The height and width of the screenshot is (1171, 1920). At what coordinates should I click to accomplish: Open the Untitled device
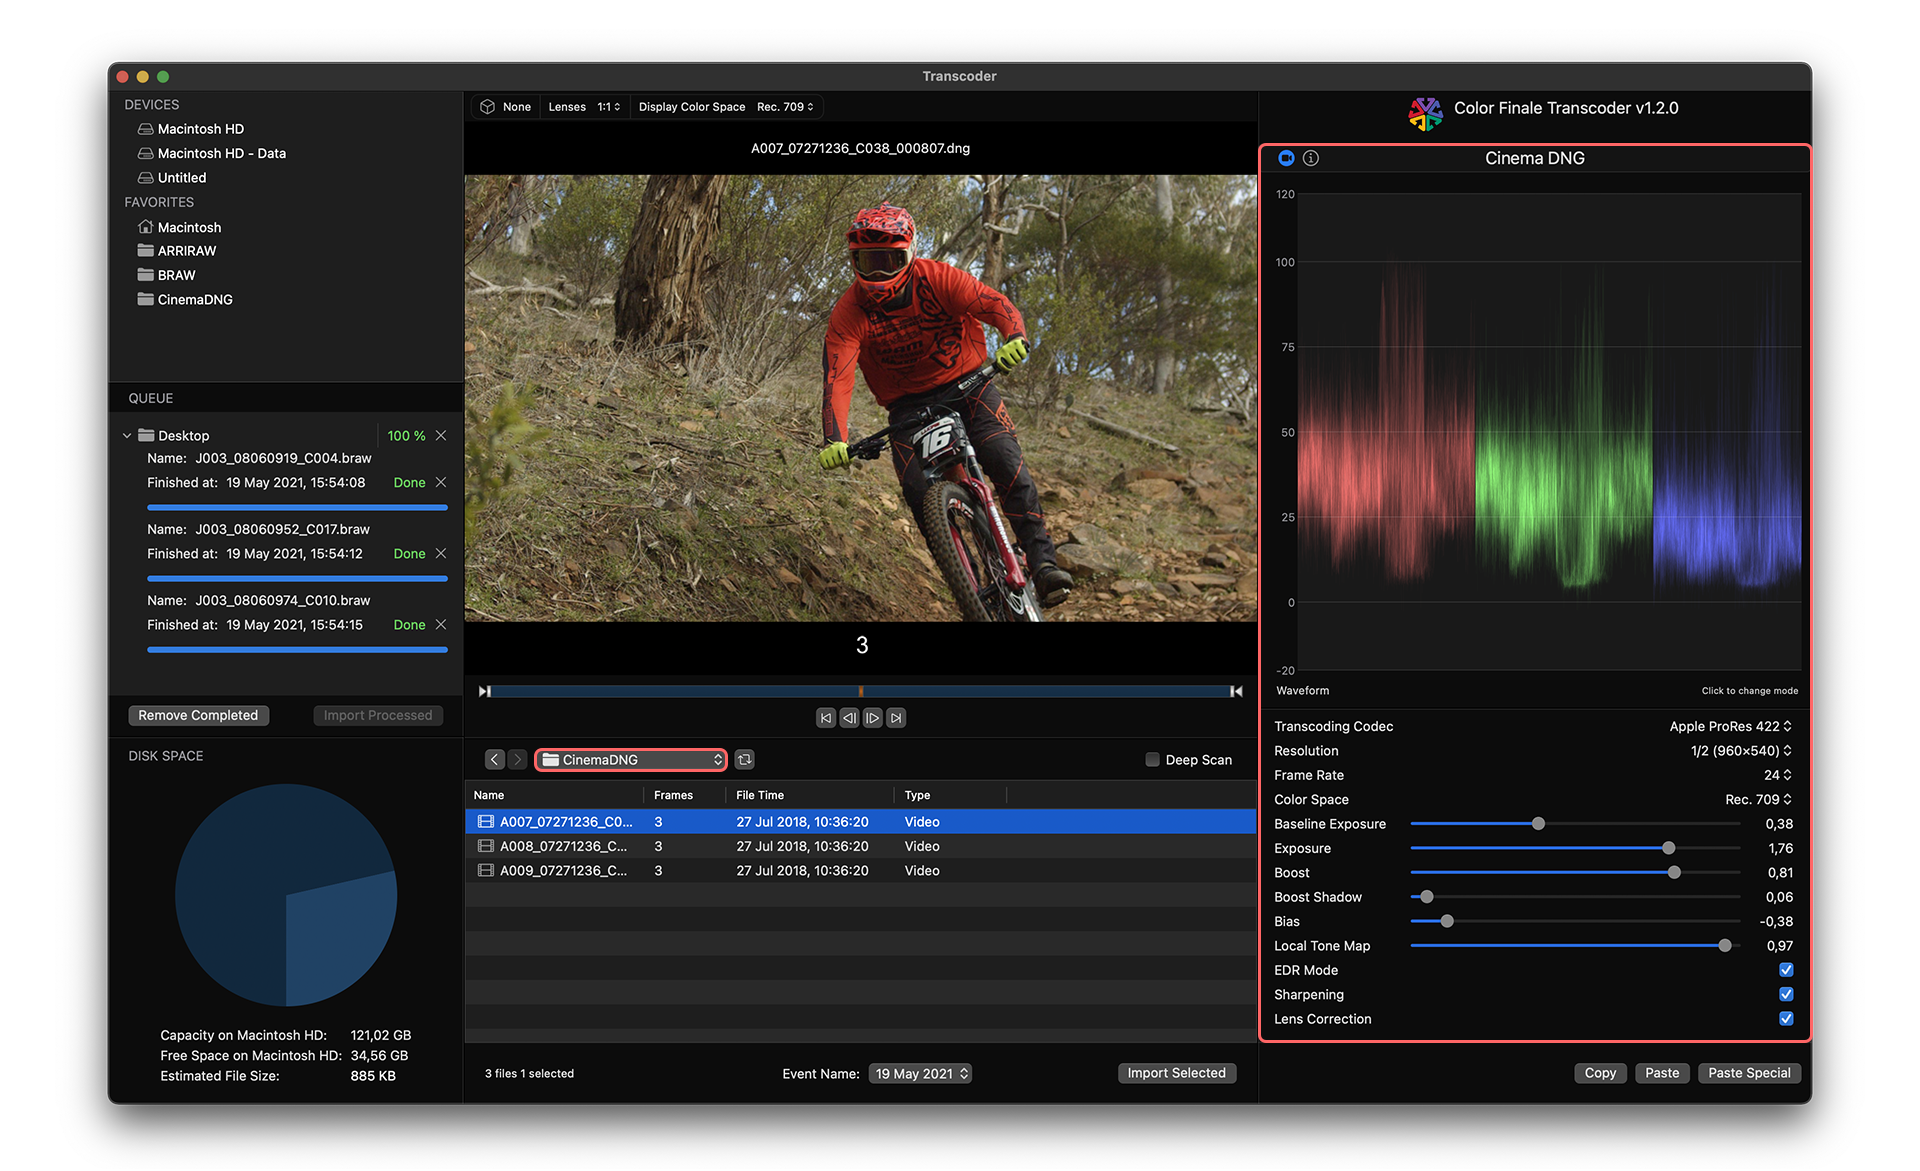(x=171, y=178)
